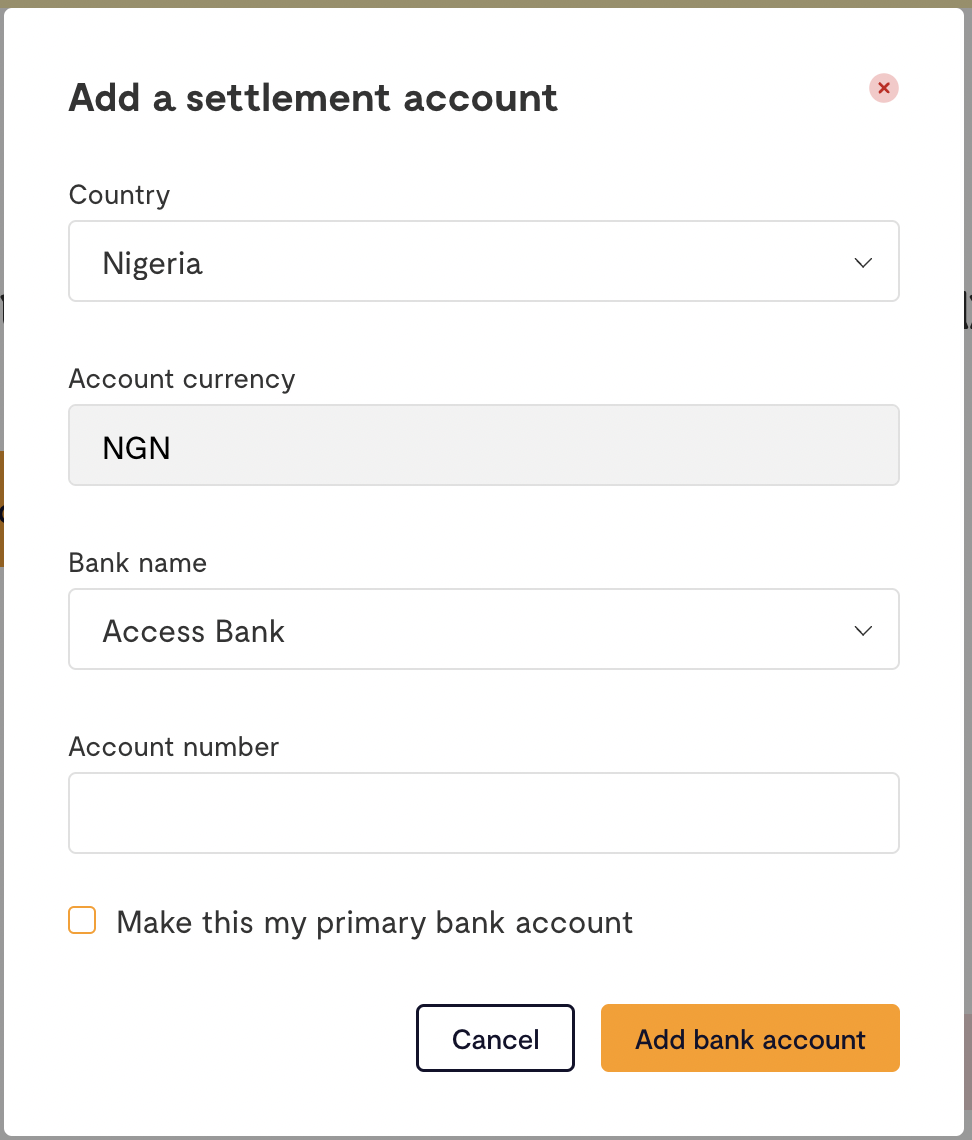Image resolution: width=972 pixels, height=1140 pixels.
Task: Click the Country field label
Action: point(119,195)
